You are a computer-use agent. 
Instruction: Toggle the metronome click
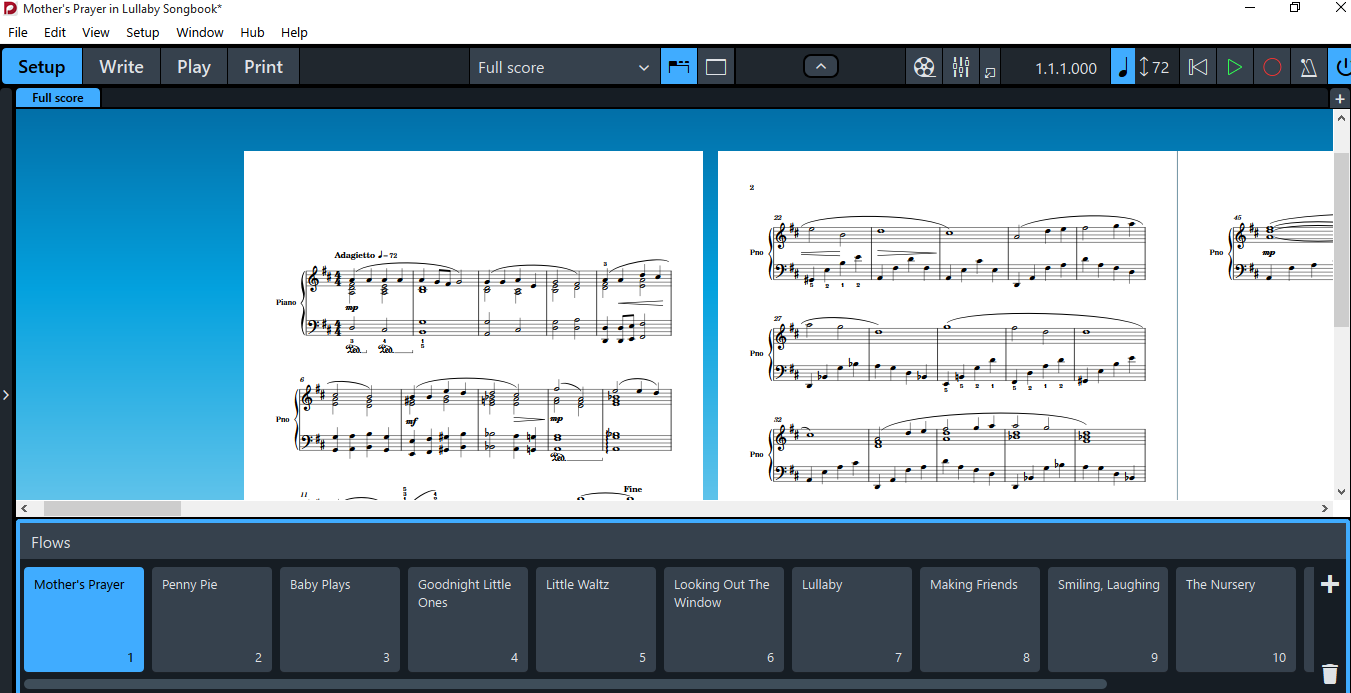pyautogui.click(x=1308, y=68)
